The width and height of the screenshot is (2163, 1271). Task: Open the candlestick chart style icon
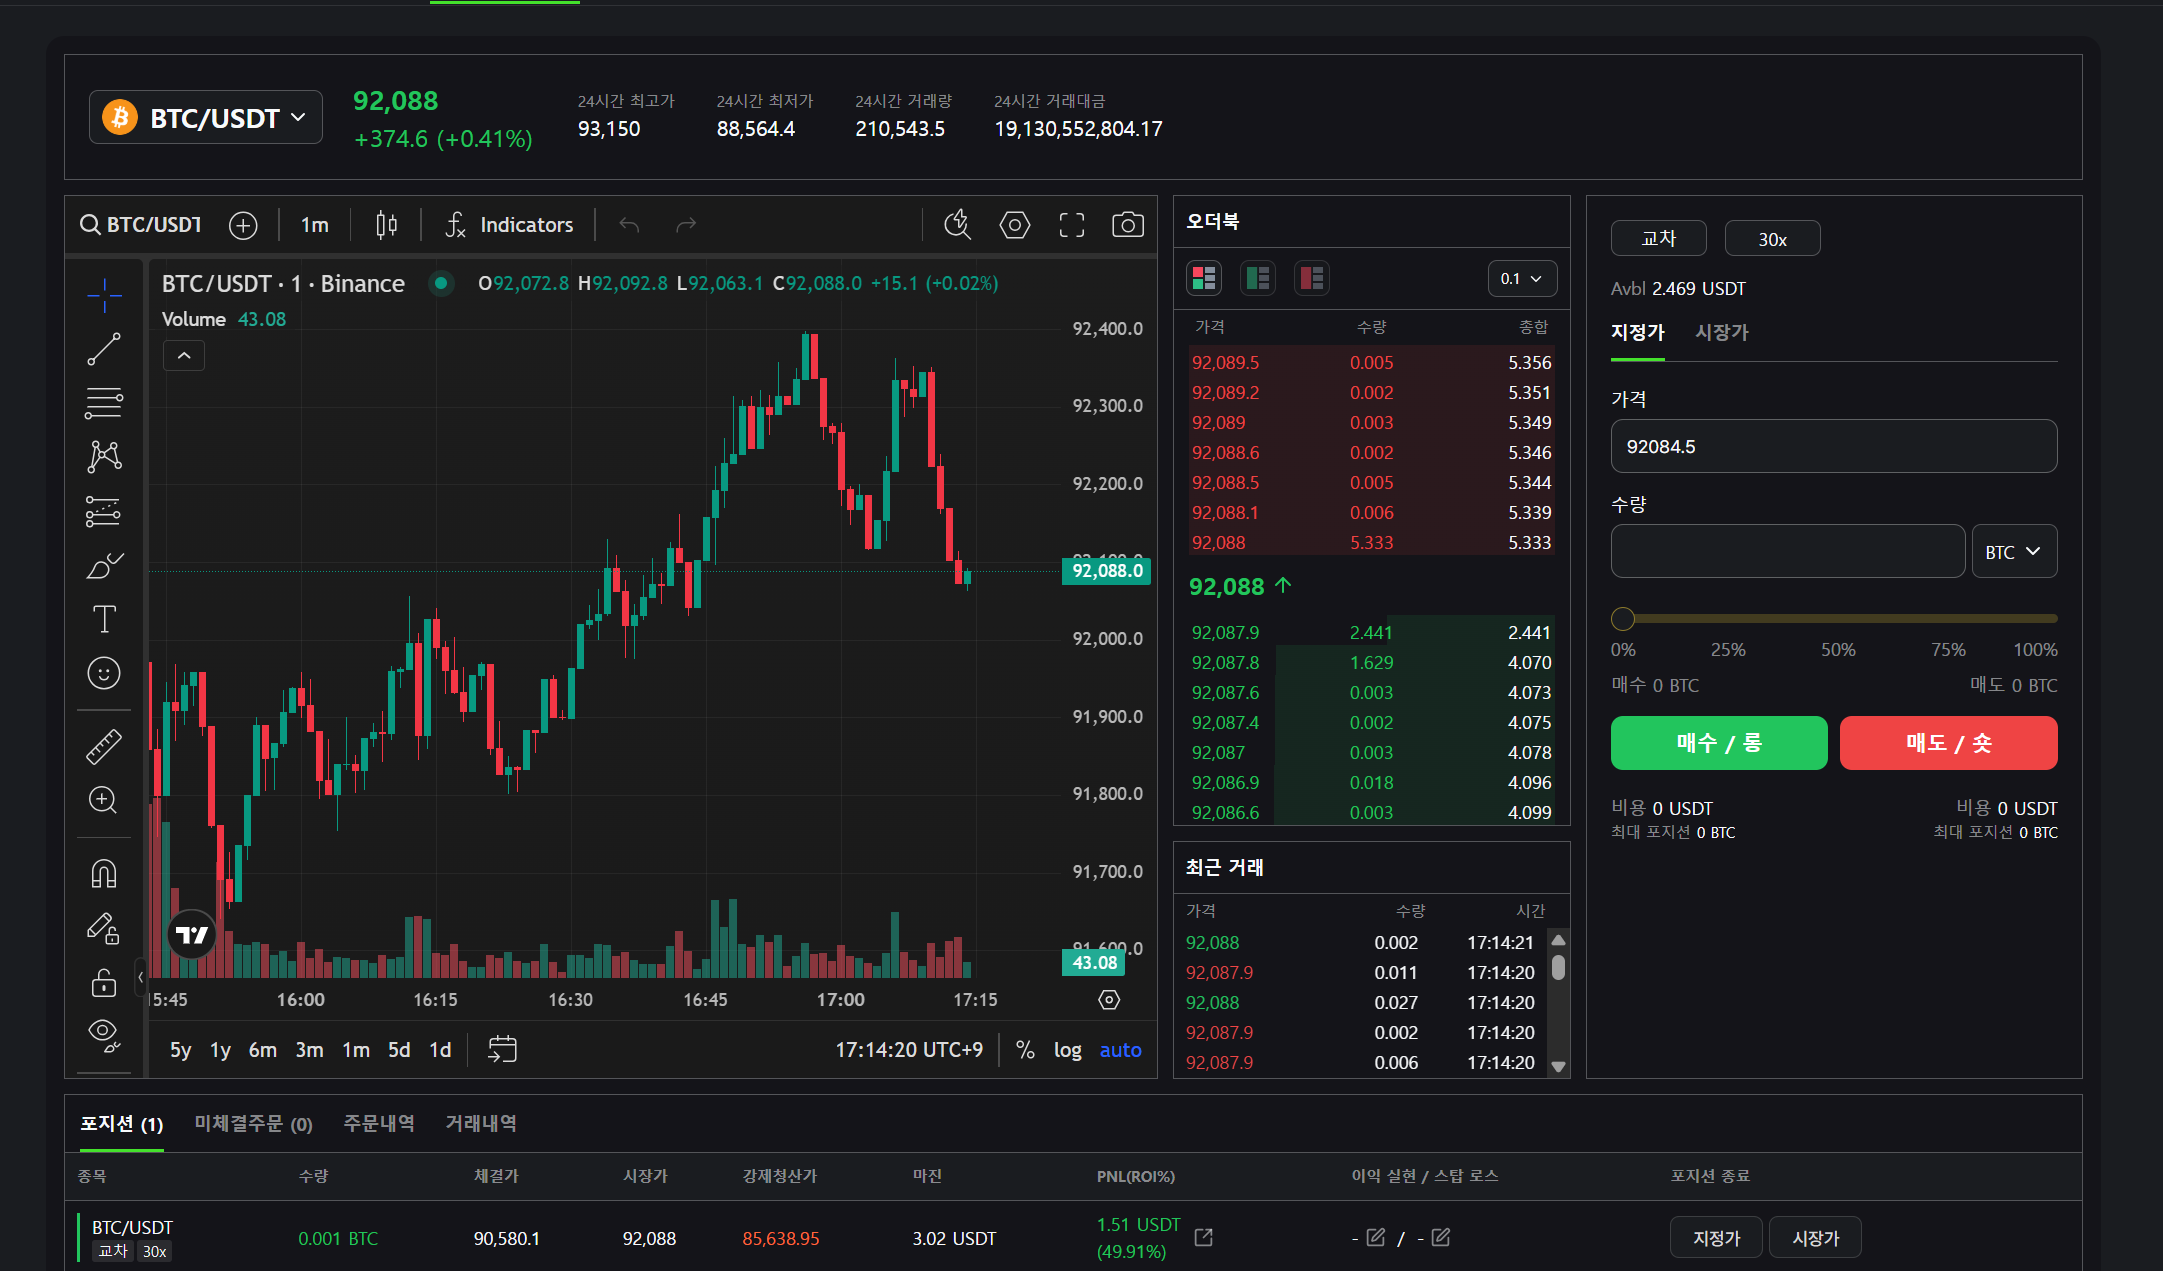click(x=386, y=225)
